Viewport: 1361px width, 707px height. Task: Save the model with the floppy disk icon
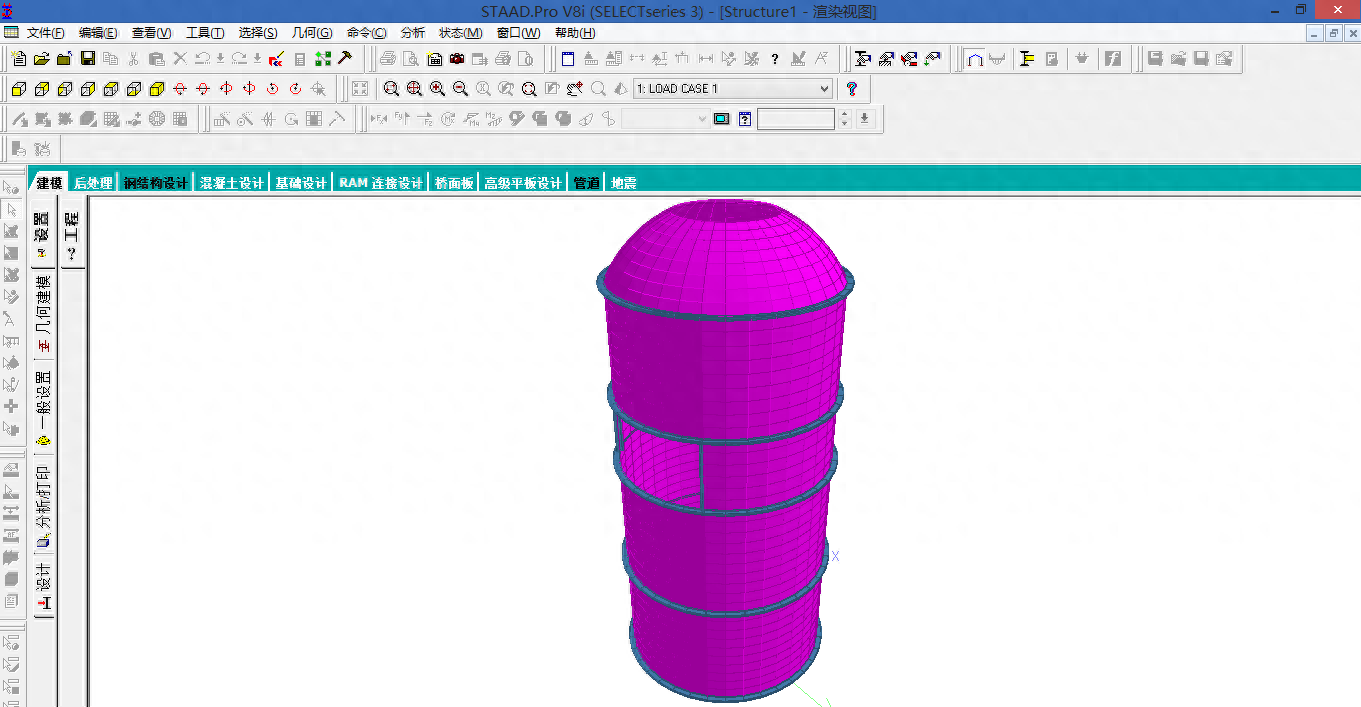click(x=87, y=59)
